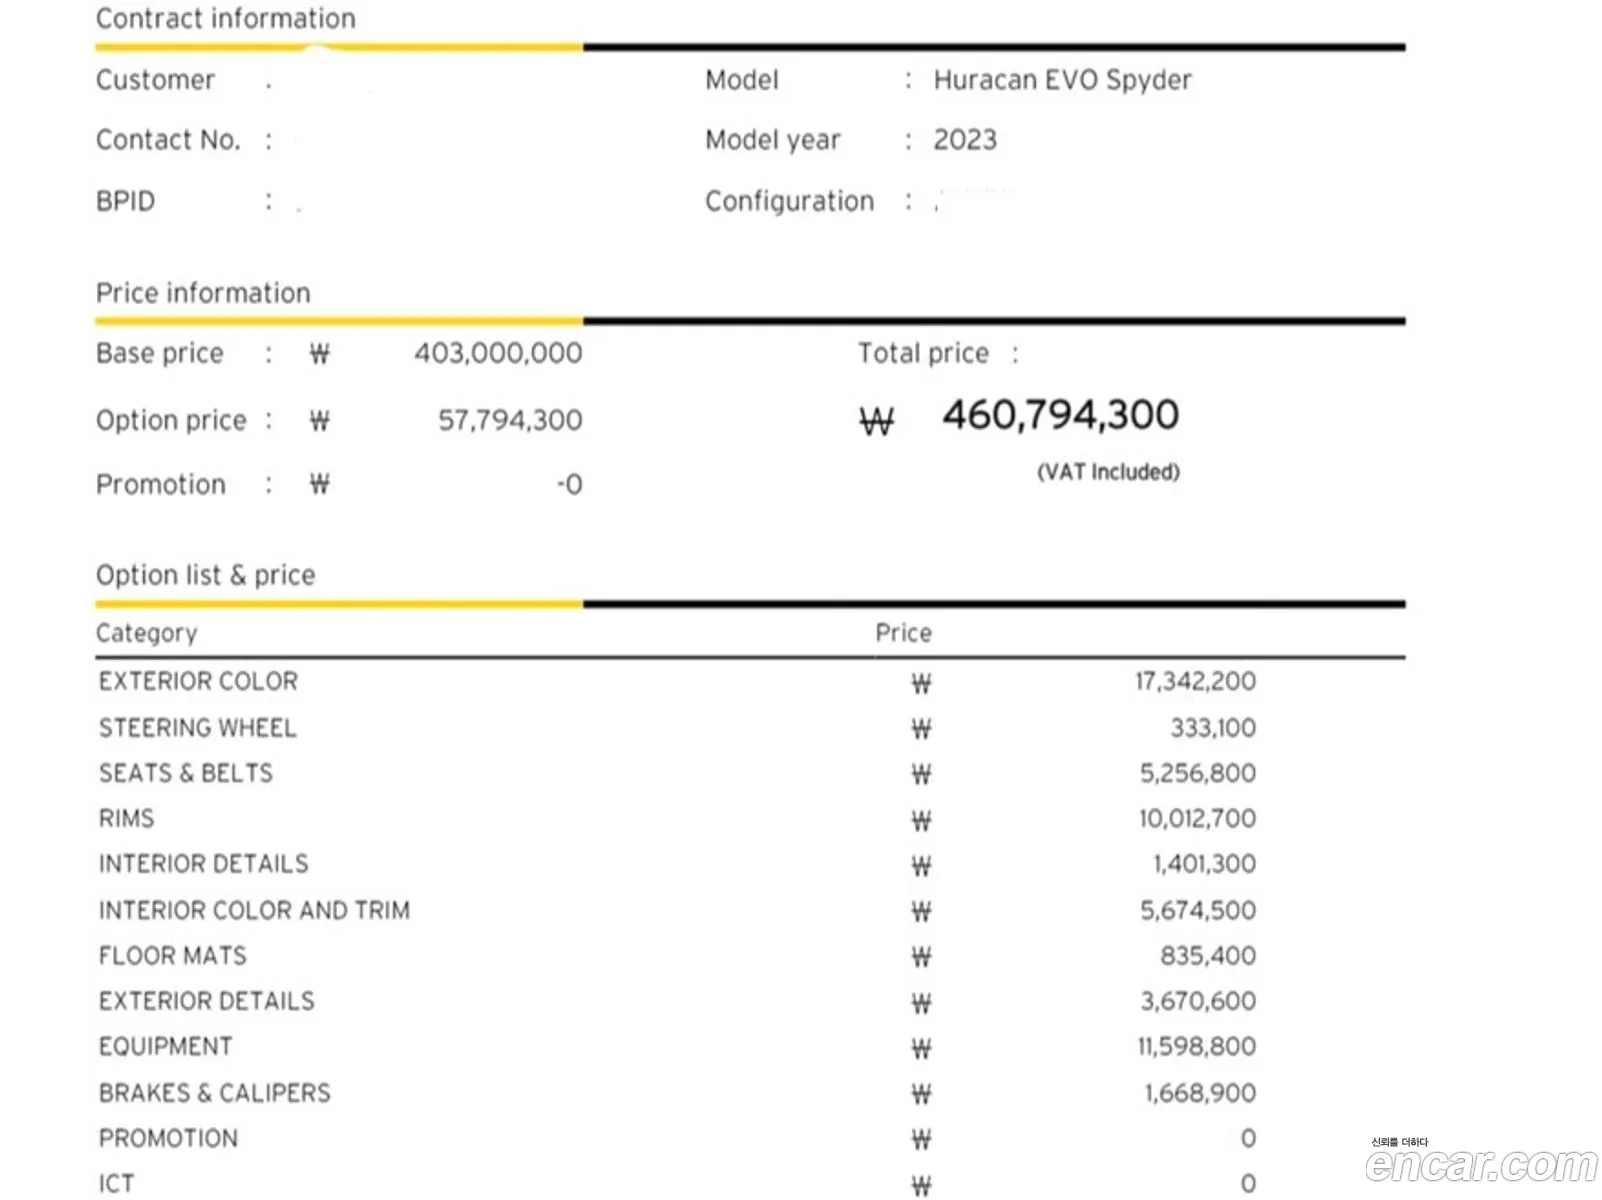1602x1200 pixels.
Task: Click interior details price '1,401,300'
Action: 1204,864
